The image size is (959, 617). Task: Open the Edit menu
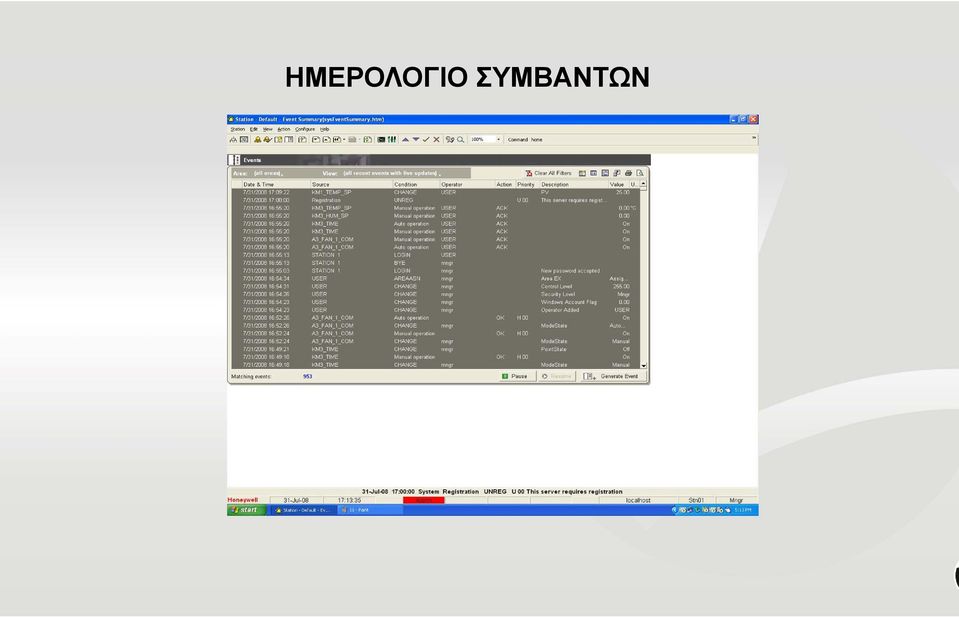coord(254,130)
